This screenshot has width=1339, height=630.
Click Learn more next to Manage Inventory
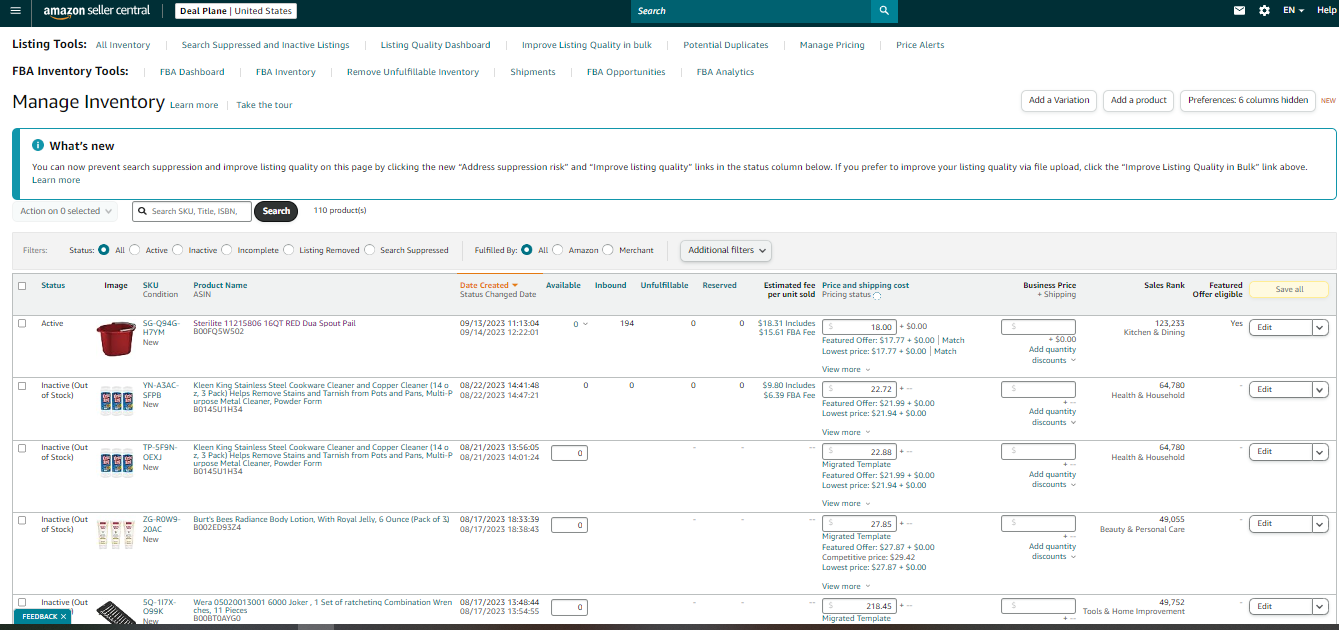click(x=194, y=105)
